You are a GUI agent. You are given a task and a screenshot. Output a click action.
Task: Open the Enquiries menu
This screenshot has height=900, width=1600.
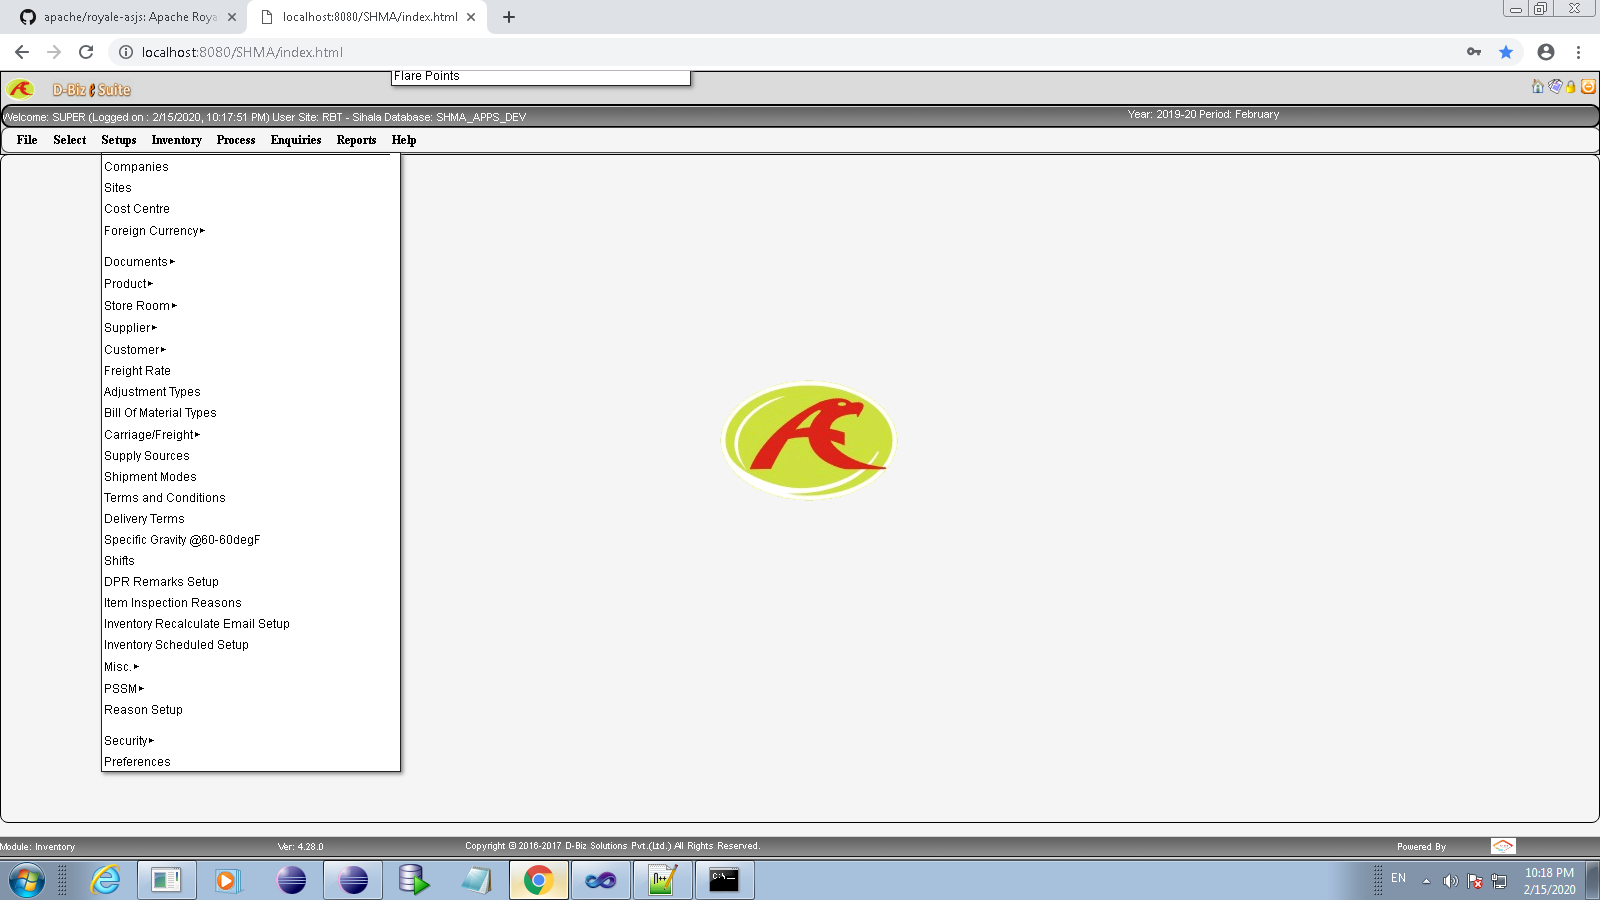(x=295, y=140)
